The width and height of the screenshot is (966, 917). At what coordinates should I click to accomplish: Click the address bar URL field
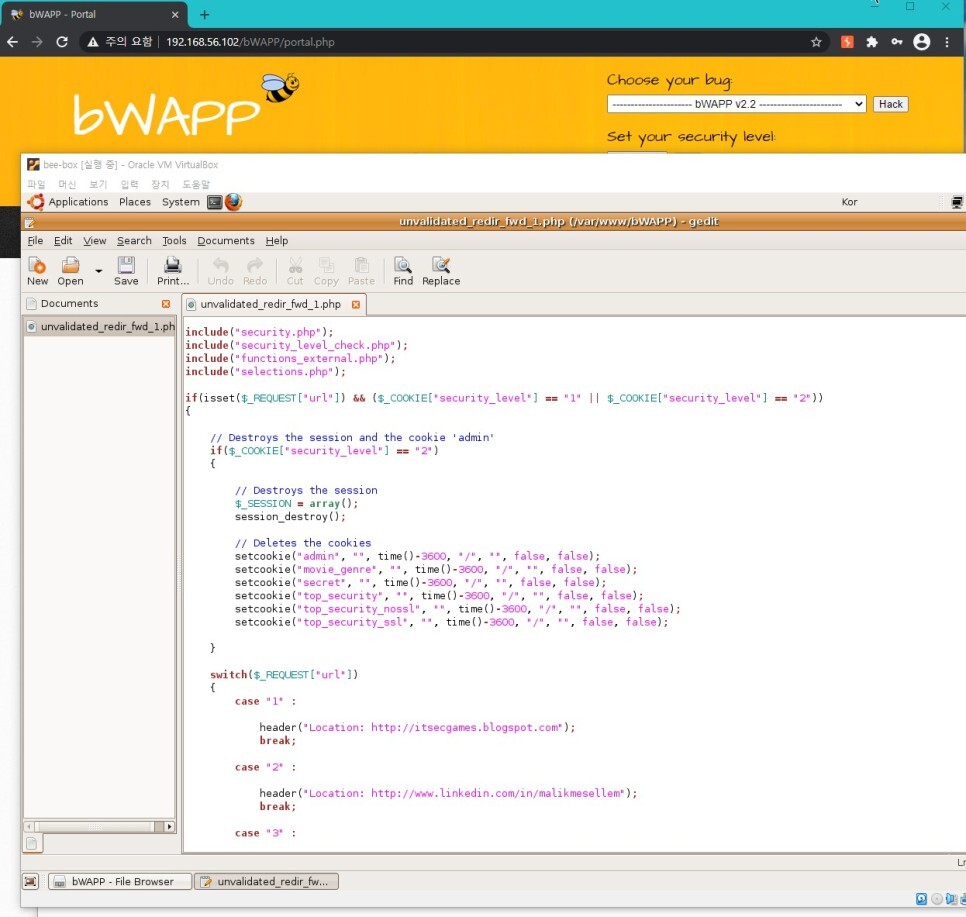click(x=456, y=42)
